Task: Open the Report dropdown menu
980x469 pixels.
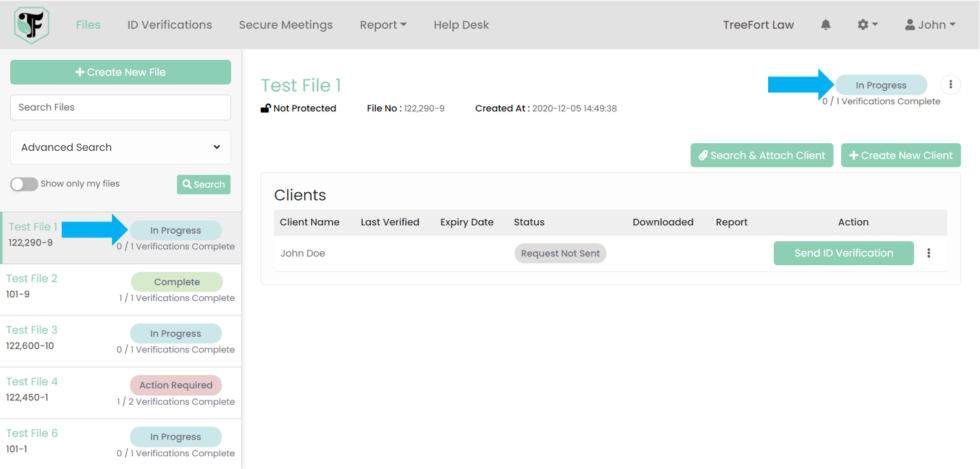Action: coord(383,25)
